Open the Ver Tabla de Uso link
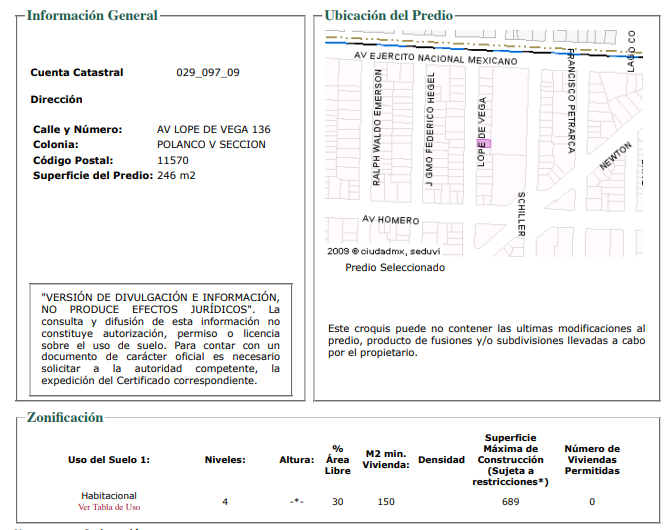Viewport: 671px width, 530px height. click(109, 507)
